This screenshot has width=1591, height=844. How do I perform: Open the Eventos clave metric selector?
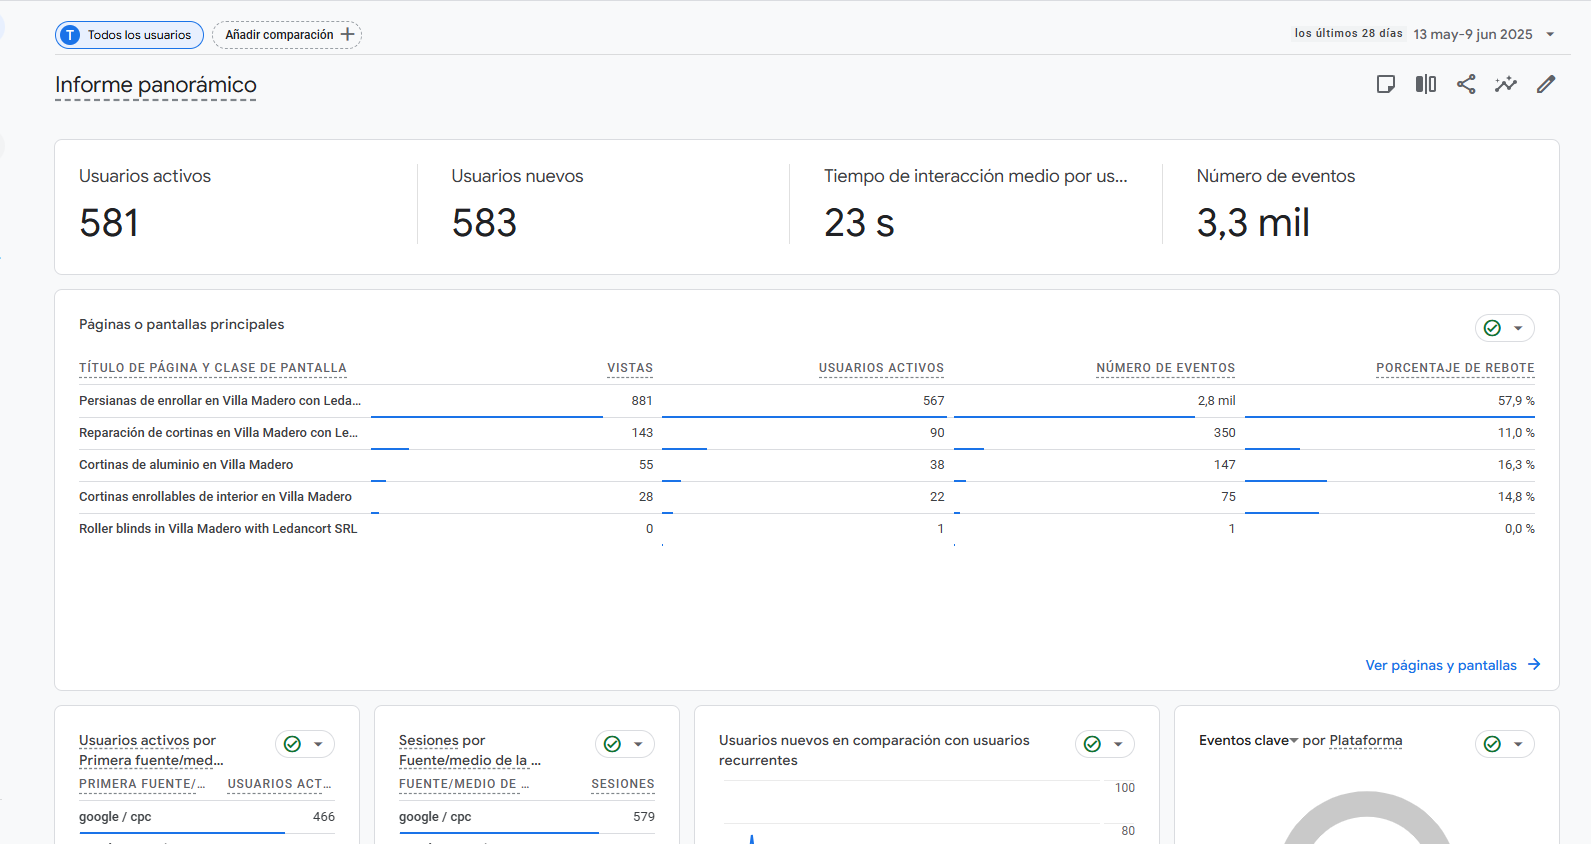point(1248,741)
